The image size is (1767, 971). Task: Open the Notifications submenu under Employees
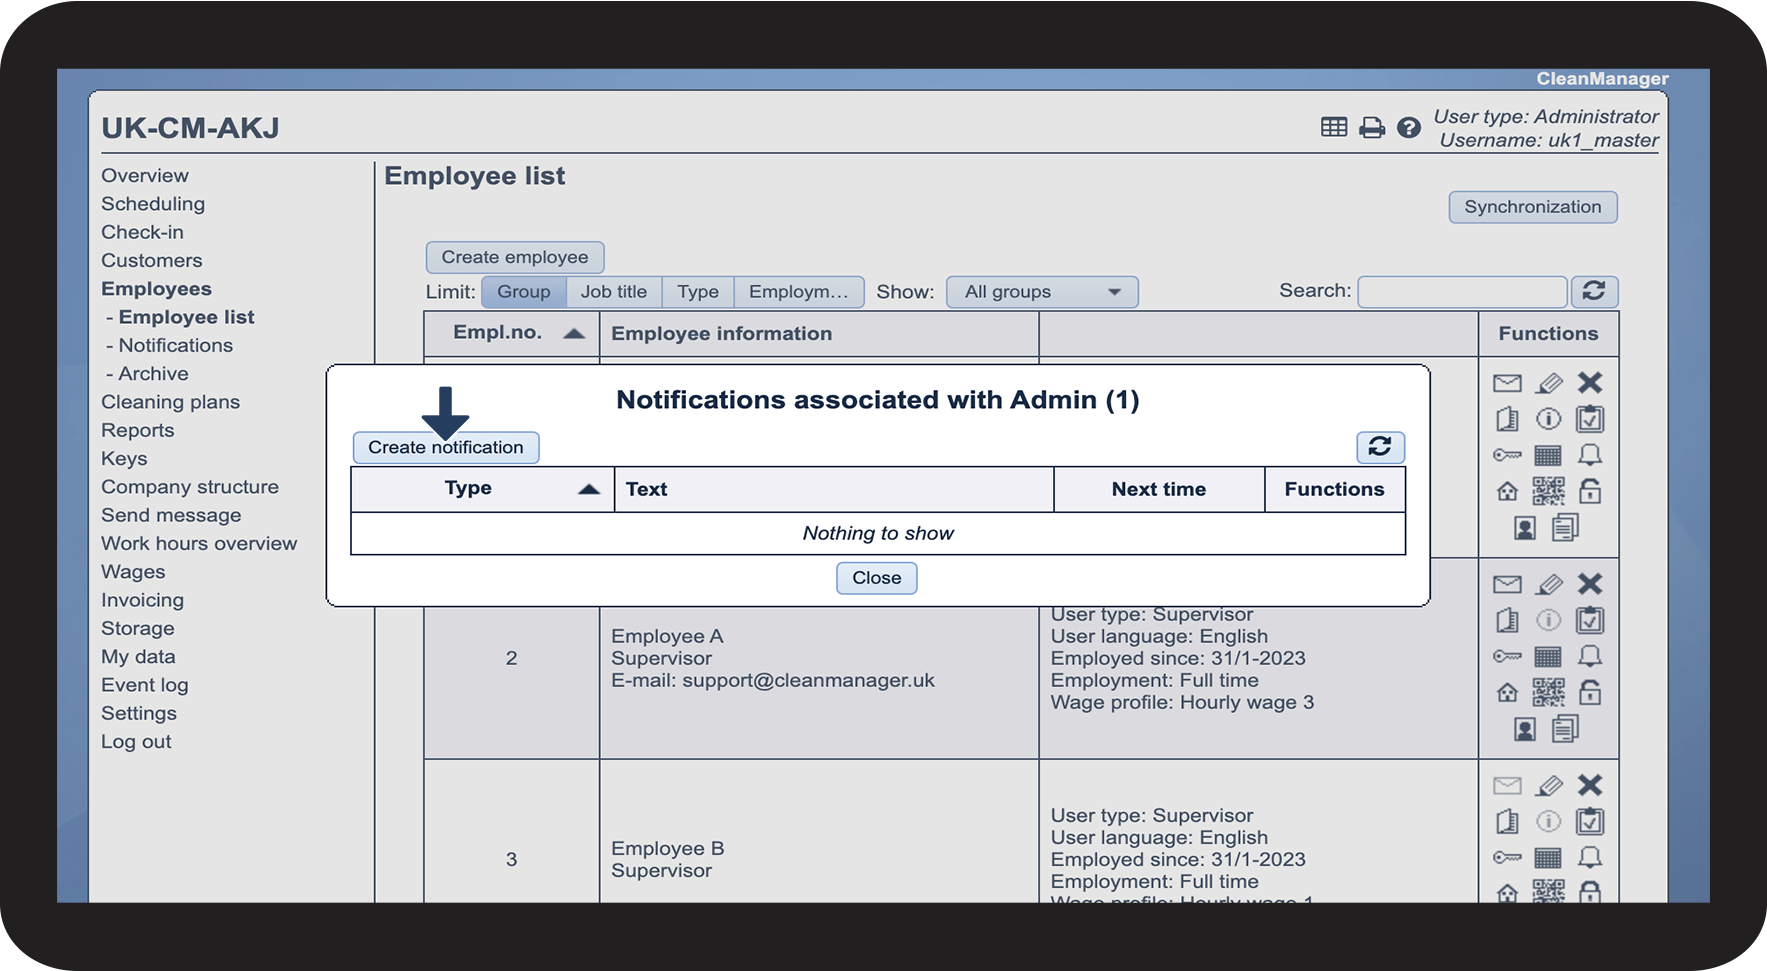(176, 345)
